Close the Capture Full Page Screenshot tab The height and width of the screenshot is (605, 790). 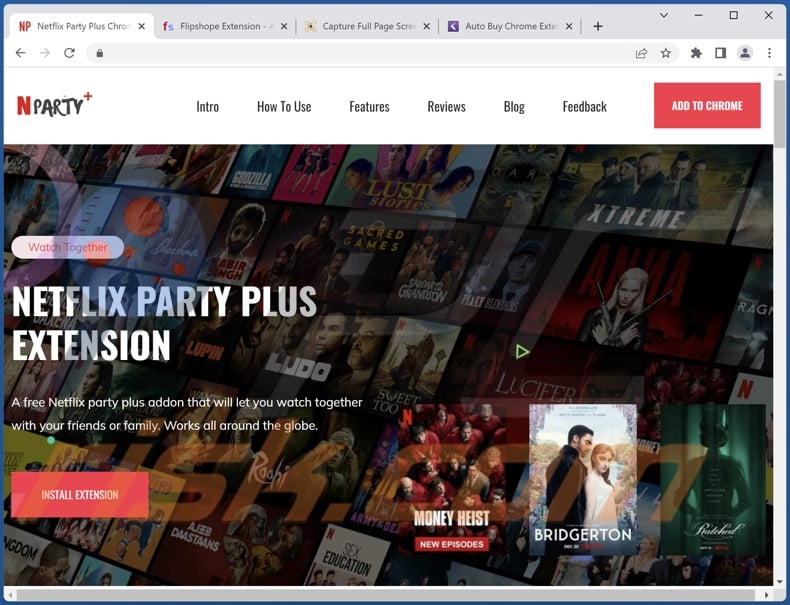coord(427,26)
